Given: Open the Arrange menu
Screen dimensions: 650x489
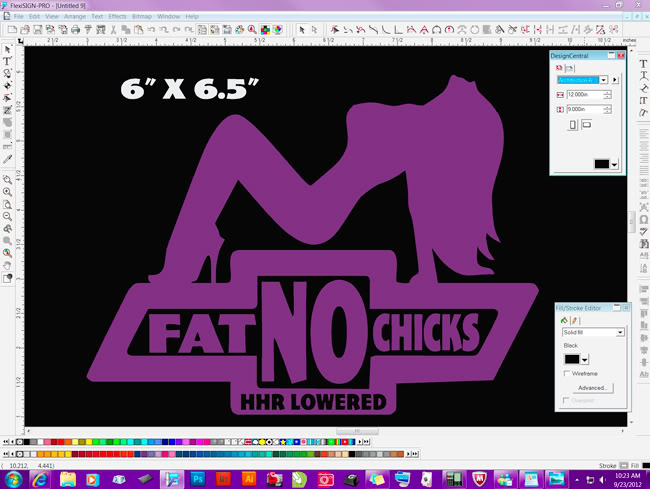Looking at the screenshot, I should point(75,17).
